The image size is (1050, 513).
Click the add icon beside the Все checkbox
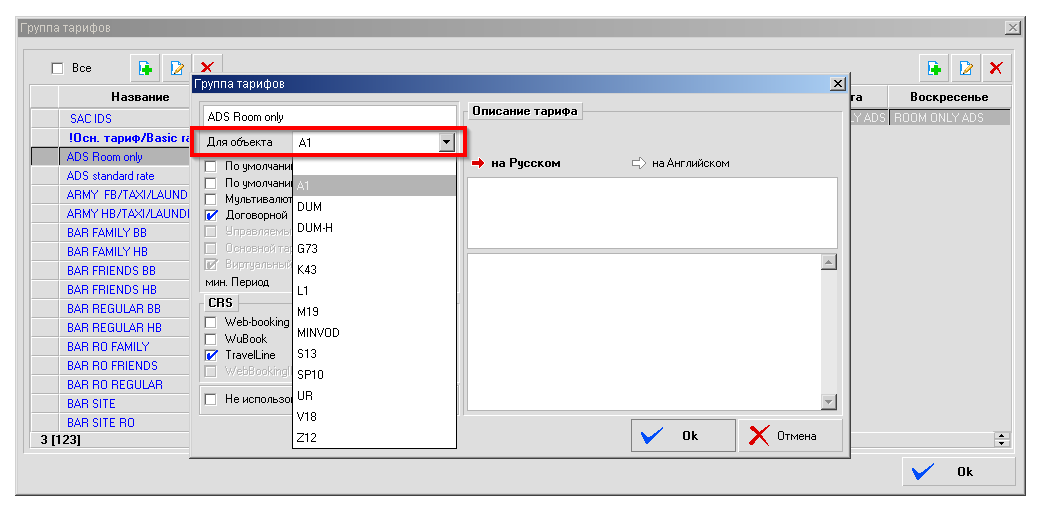pos(146,68)
